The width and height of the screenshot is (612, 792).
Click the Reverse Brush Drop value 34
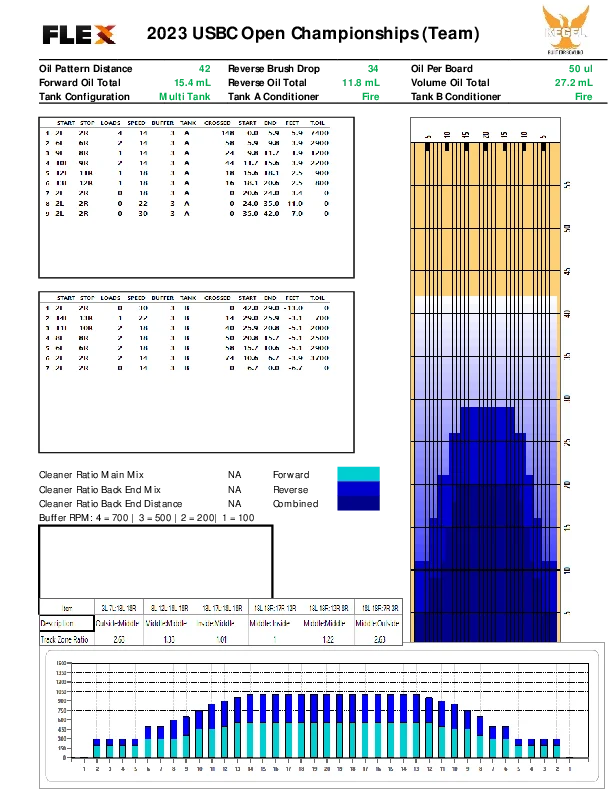373,69
